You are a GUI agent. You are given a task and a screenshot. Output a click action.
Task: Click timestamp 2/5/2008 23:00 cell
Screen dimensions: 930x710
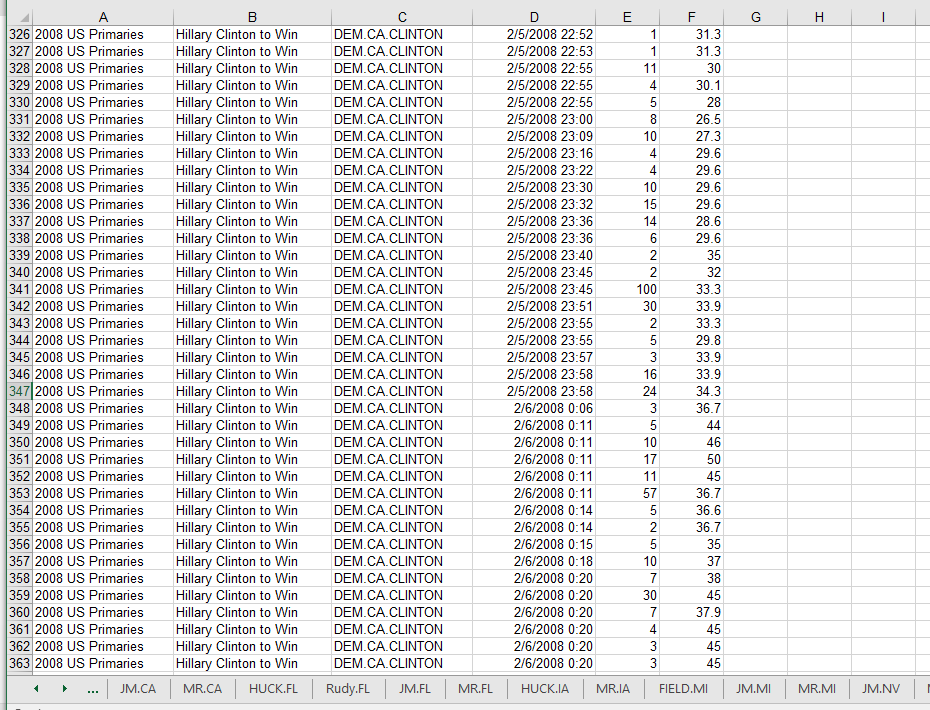tap(534, 119)
